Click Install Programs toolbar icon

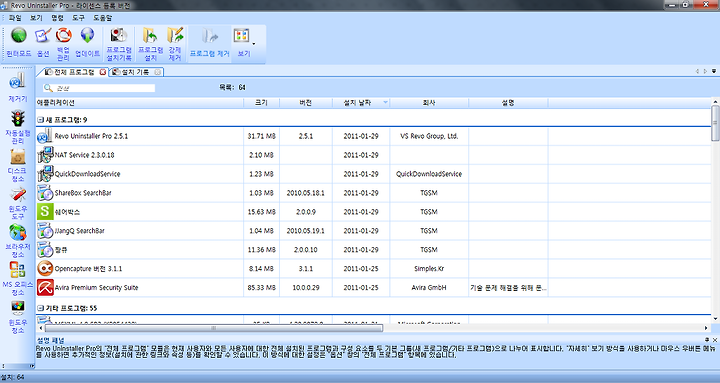150,35
